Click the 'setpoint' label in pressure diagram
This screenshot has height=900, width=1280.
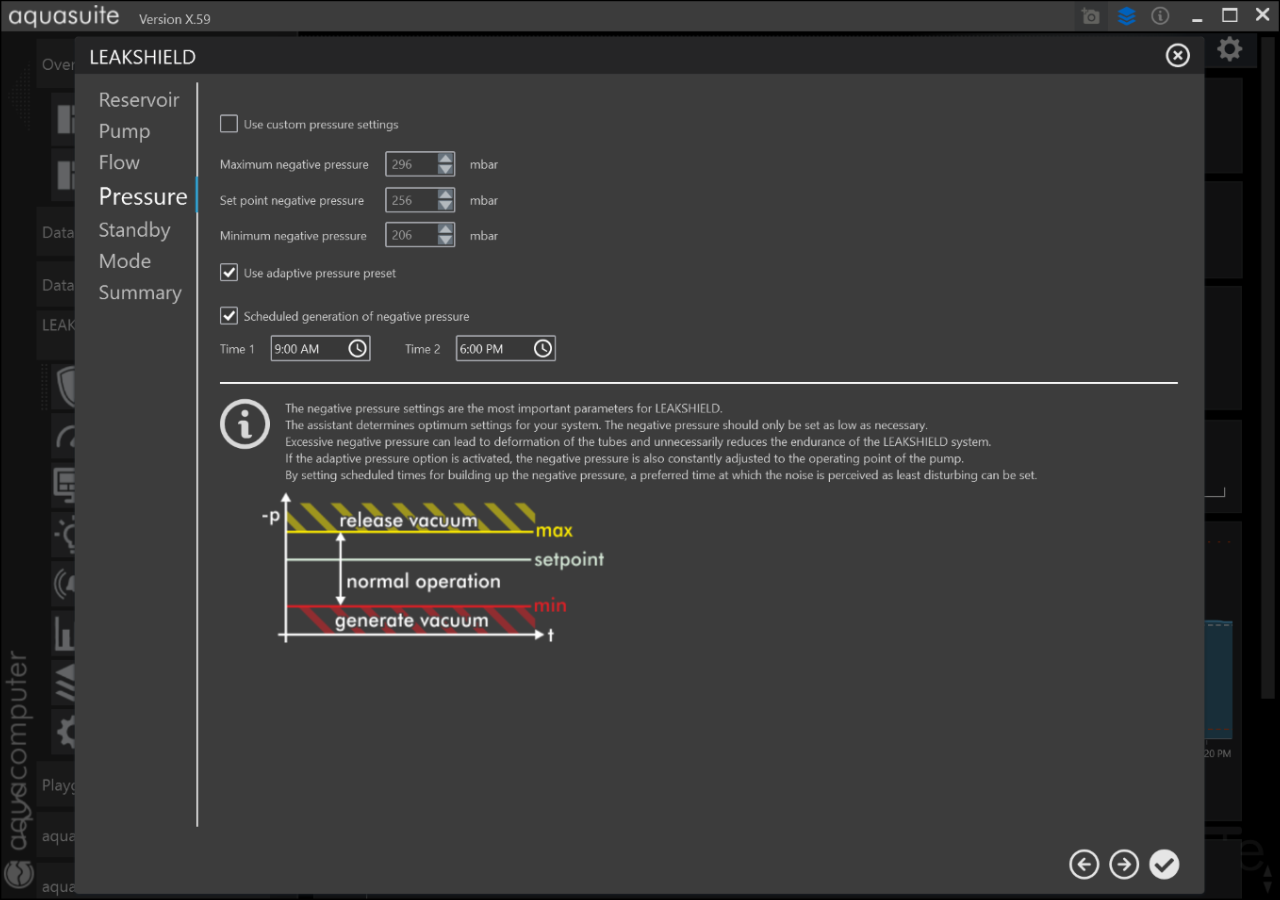tap(569, 560)
